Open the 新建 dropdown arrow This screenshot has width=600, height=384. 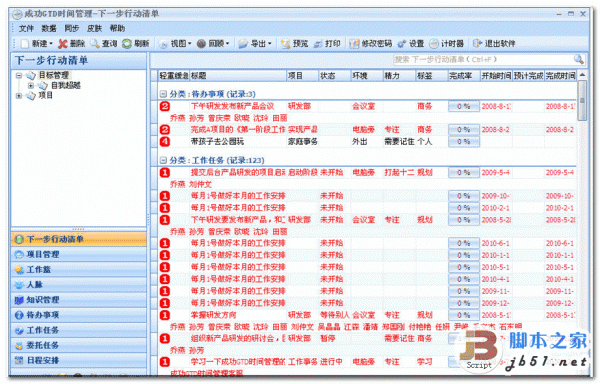[x=51, y=44]
